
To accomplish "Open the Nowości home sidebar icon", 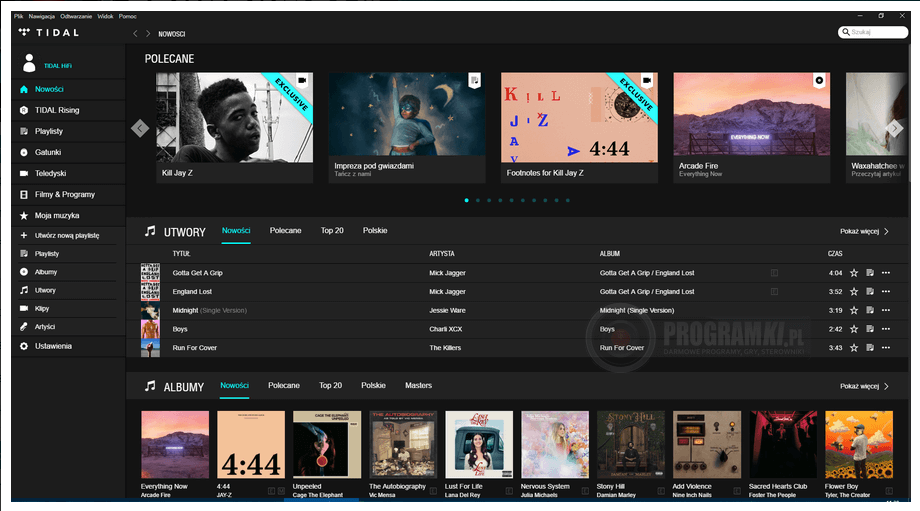I will (24, 89).
